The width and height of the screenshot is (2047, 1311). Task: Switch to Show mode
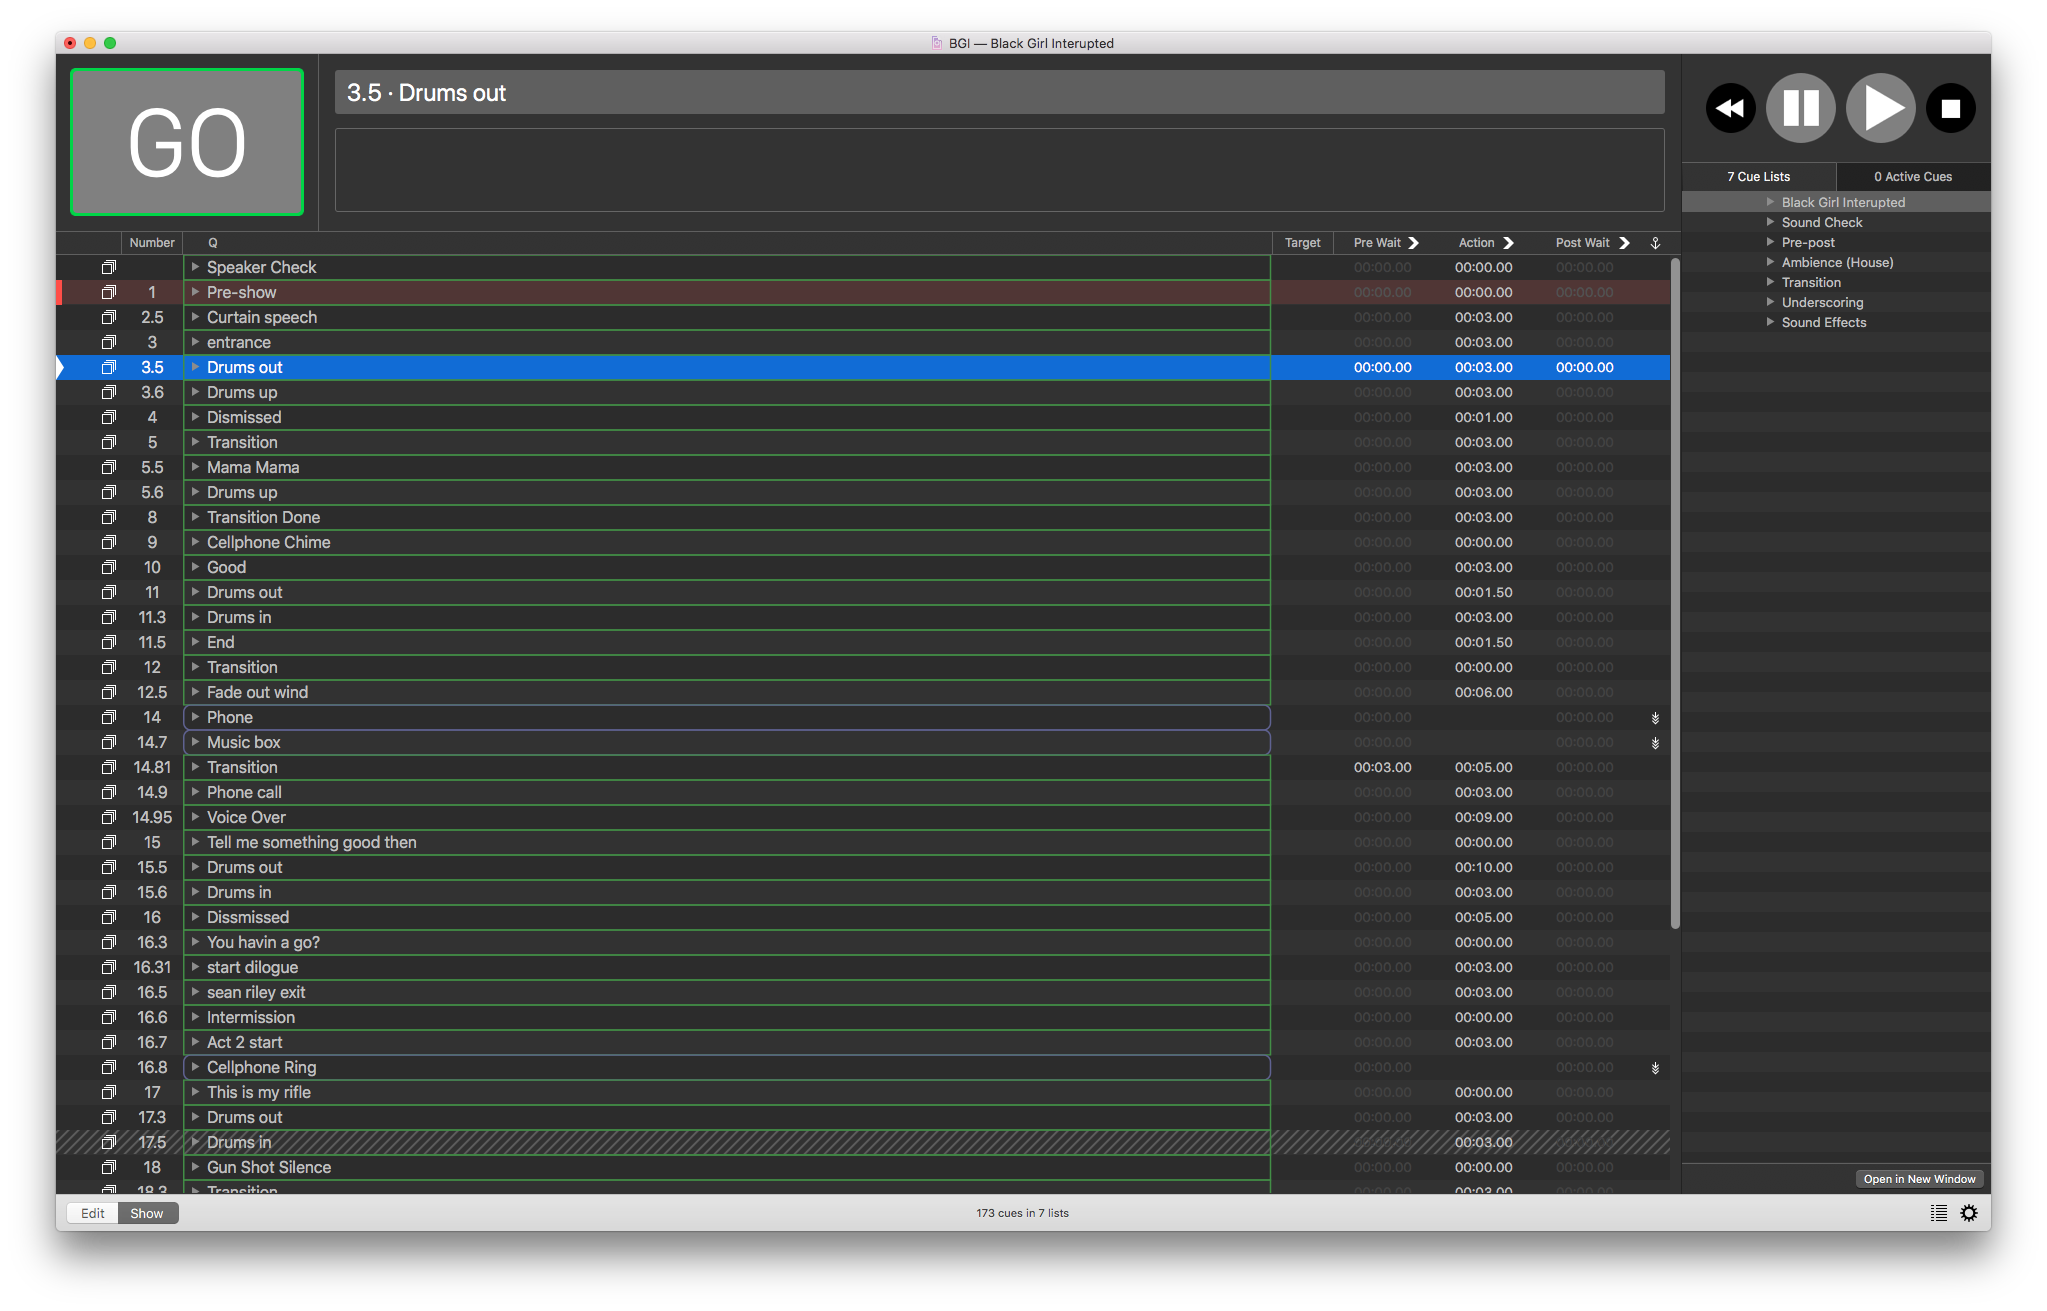click(147, 1213)
